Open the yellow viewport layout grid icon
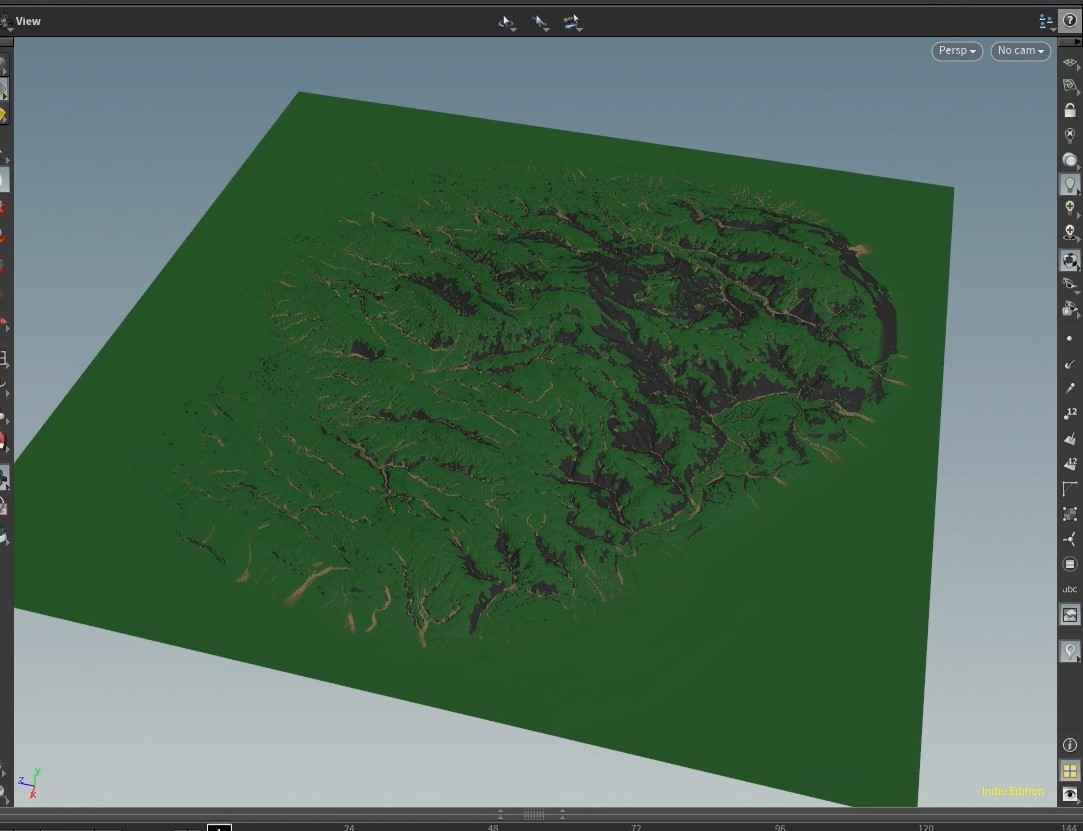This screenshot has height=831, width=1083. click(x=1070, y=770)
